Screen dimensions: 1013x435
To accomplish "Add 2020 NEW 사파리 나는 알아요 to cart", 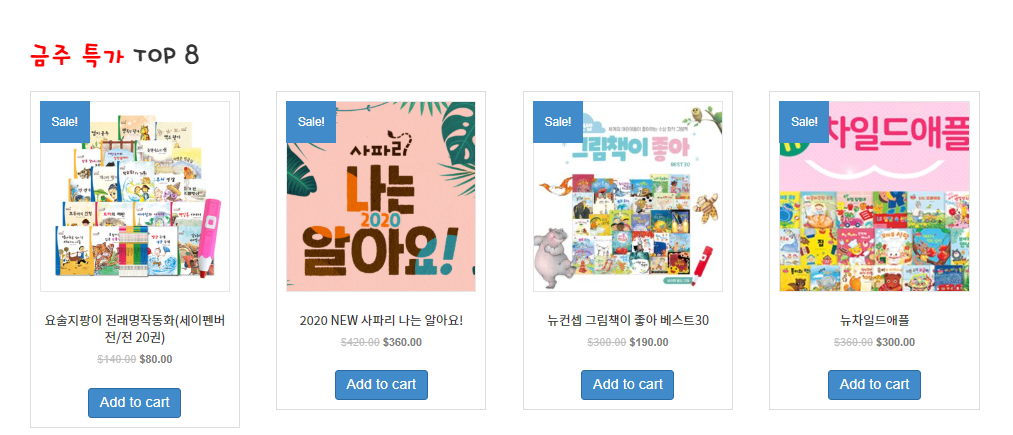I will coord(381,385).
